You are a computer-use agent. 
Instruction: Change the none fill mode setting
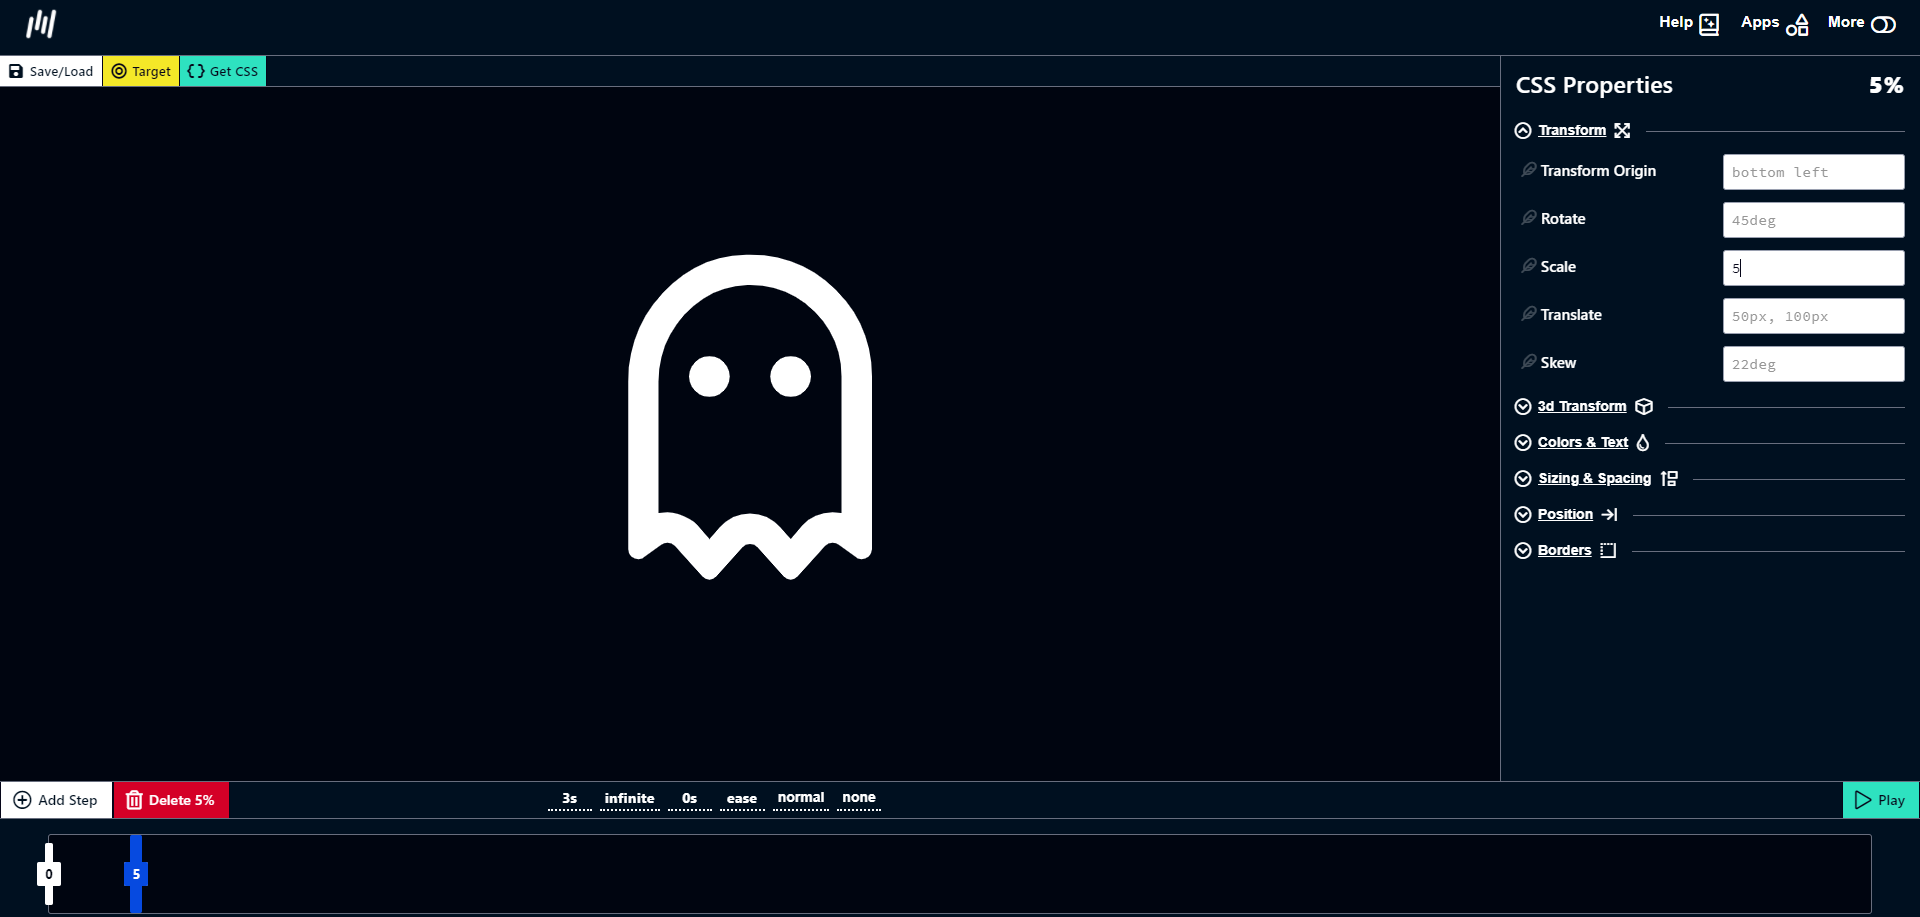pyautogui.click(x=859, y=798)
